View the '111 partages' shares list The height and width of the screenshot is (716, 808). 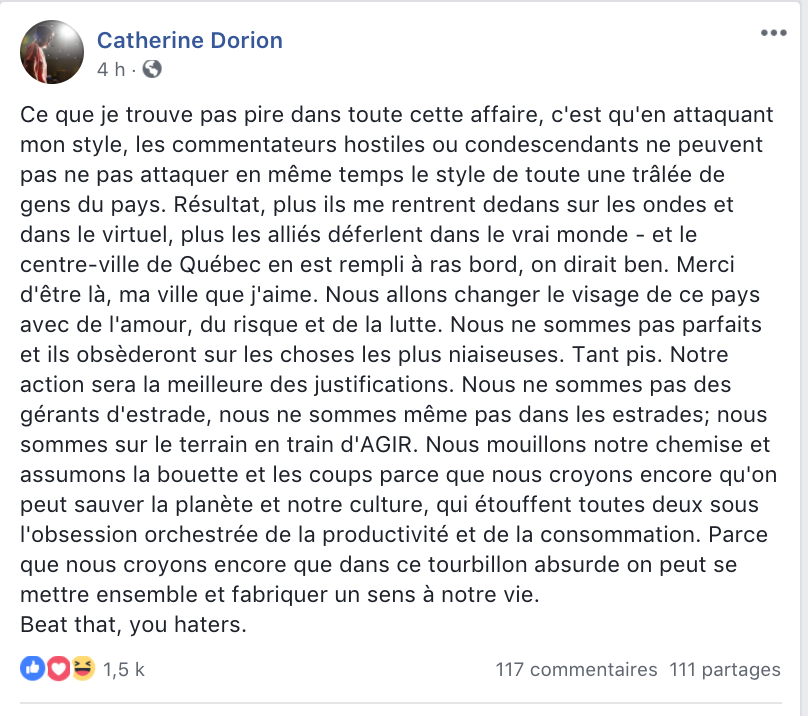click(x=725, y=669)
